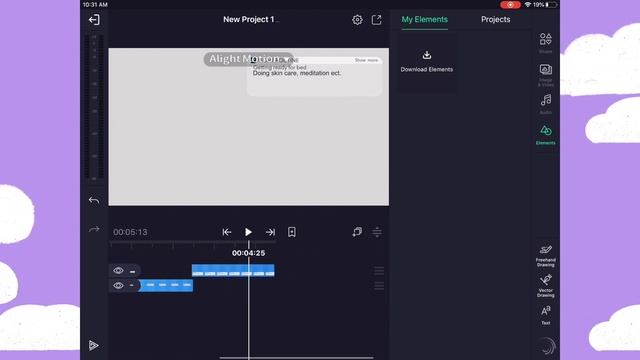Choose the Vector Drawing tool
The width and height of the screenshot is (640, 360).
(546, 285)
